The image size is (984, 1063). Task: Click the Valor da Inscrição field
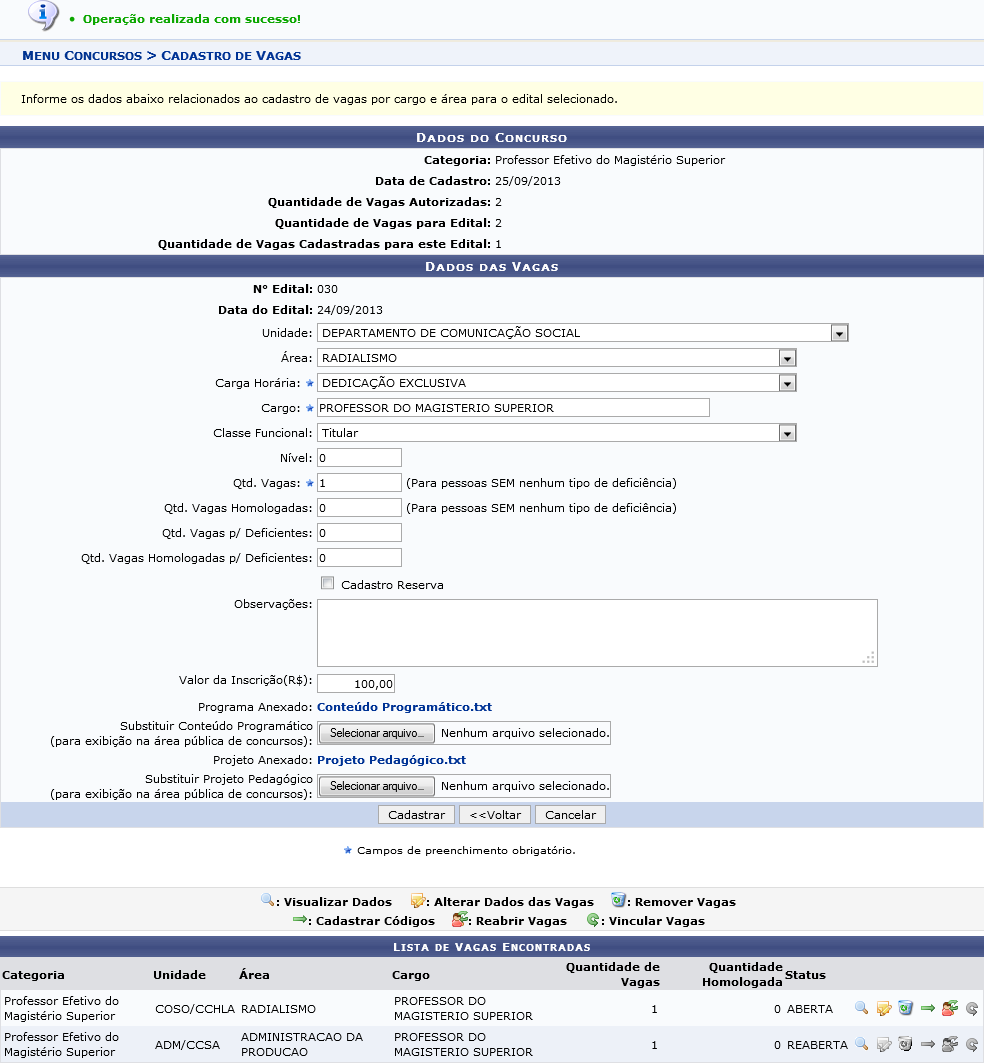coord(355,683)
